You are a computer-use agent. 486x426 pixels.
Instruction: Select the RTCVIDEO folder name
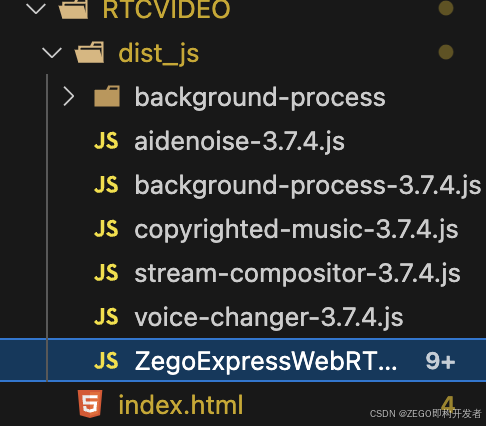166,9
